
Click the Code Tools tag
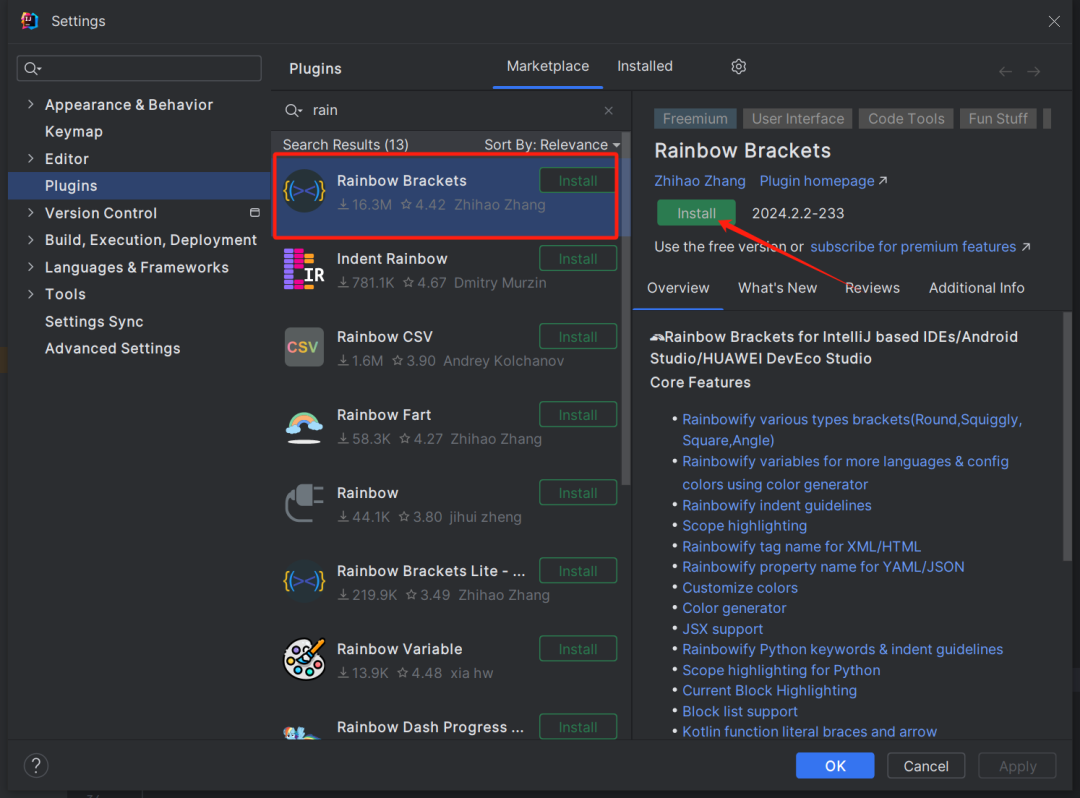tap(906, 118)
